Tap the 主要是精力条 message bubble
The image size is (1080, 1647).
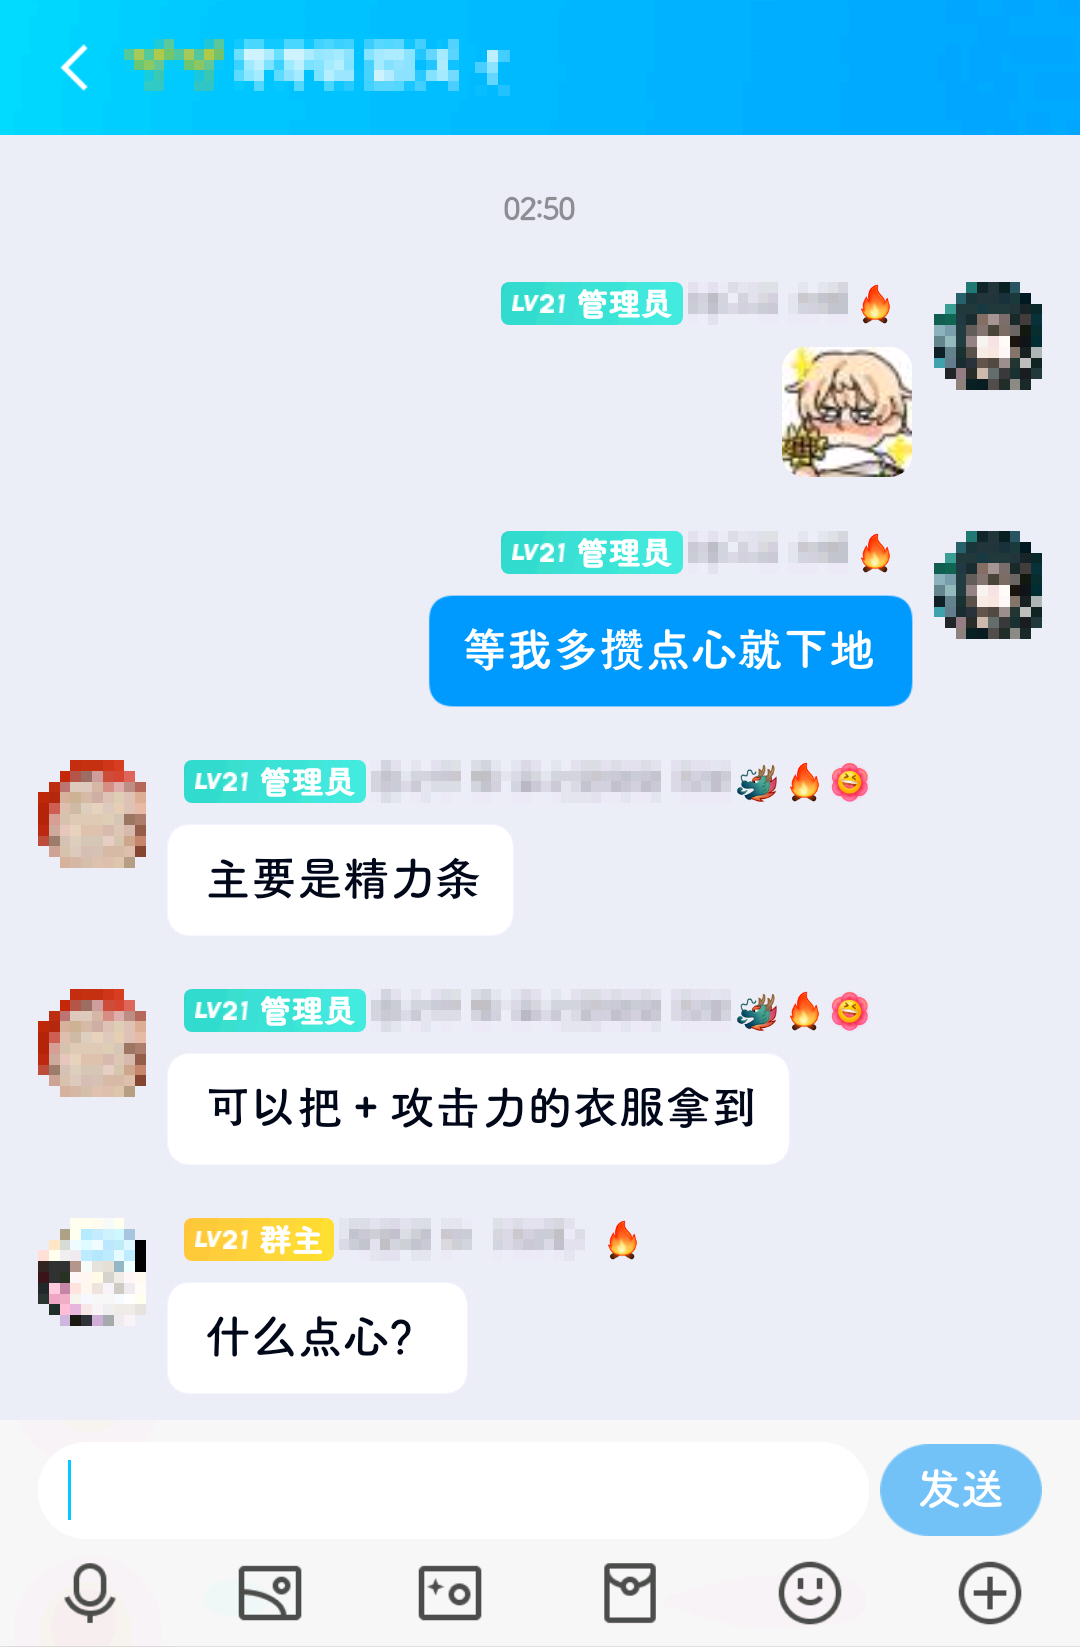pyautogui.click(x=340, y=880)
